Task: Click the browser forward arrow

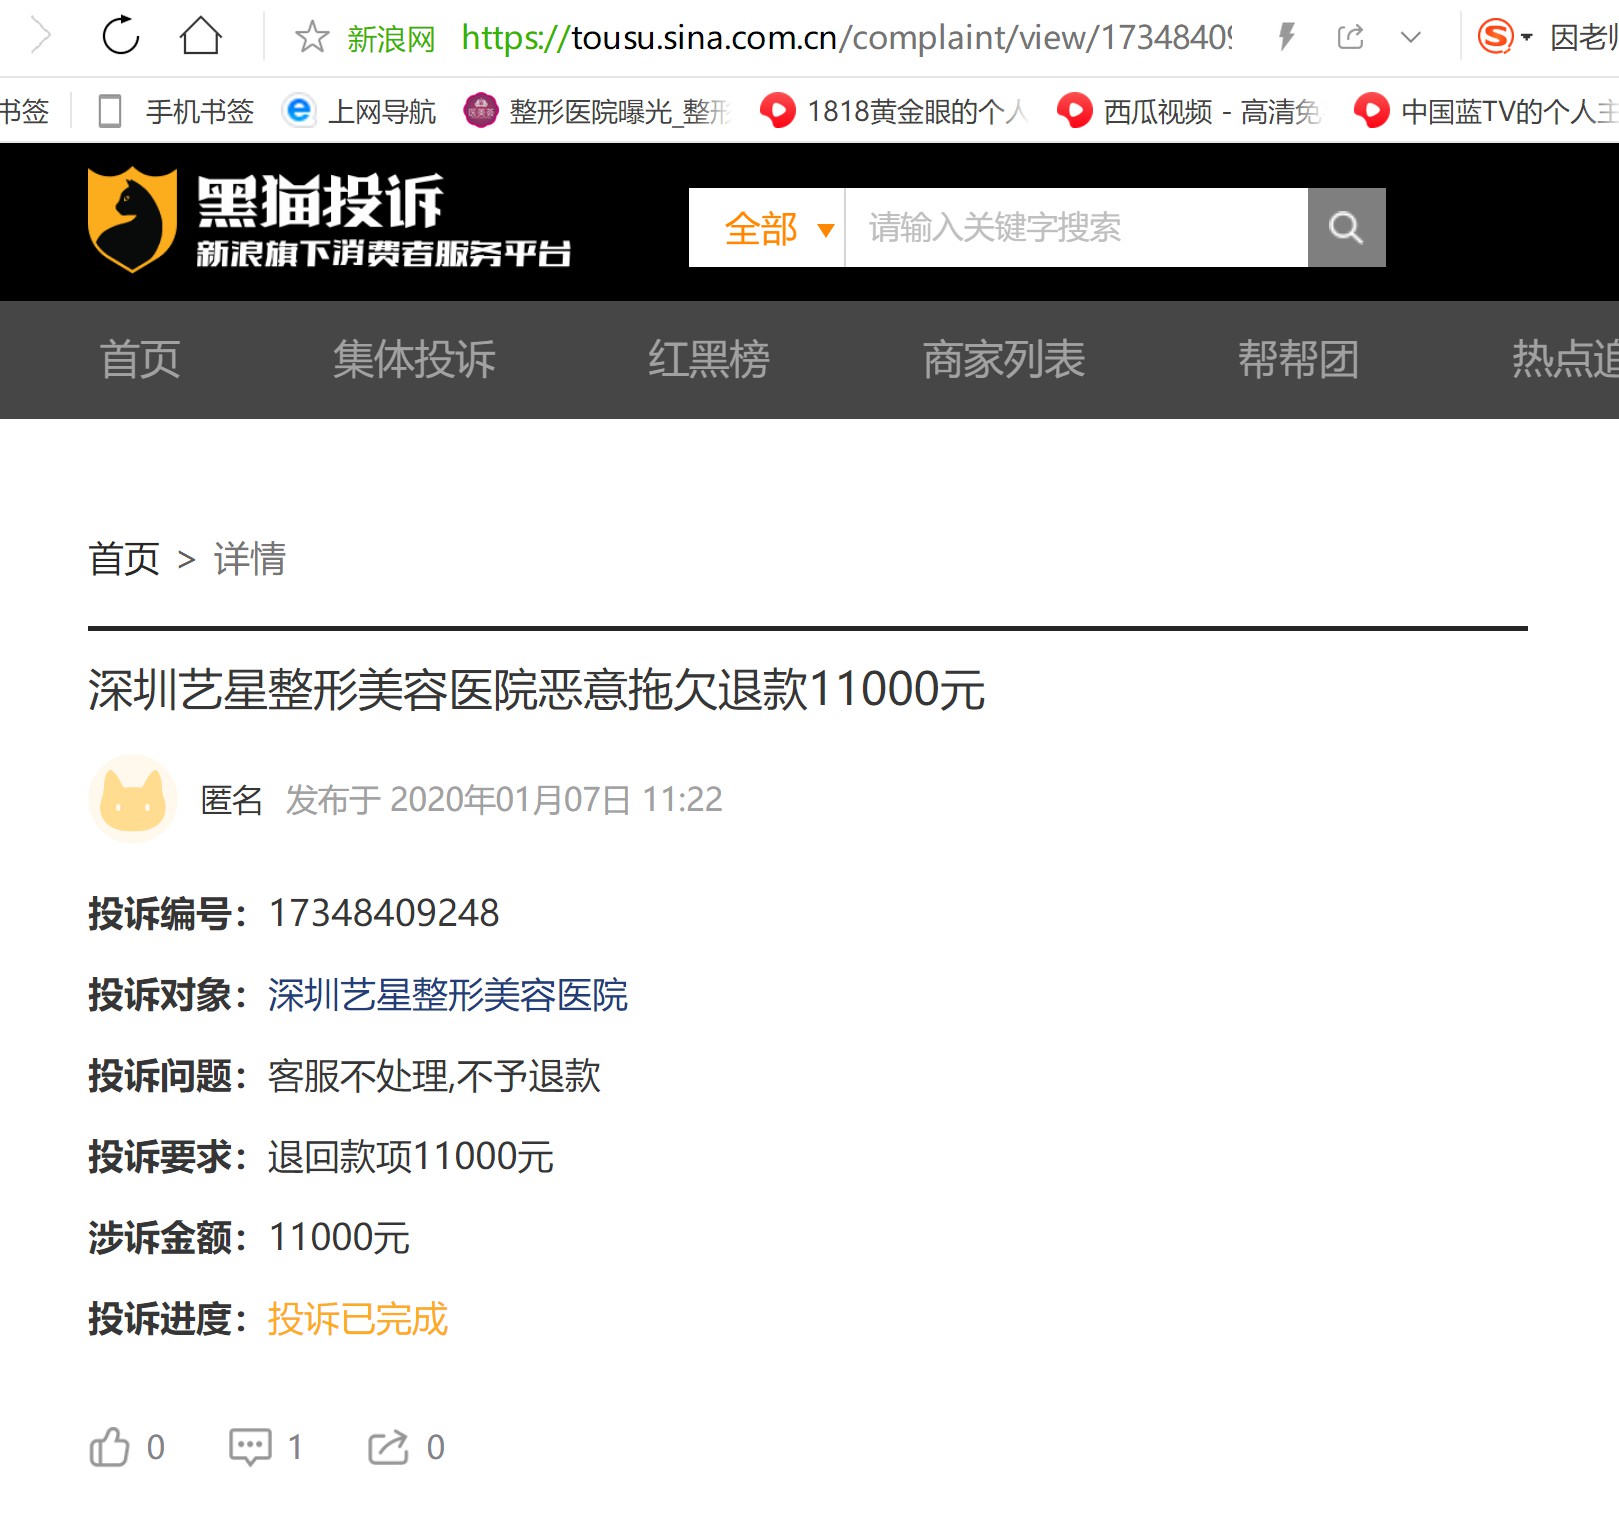Action: [41, 36]
